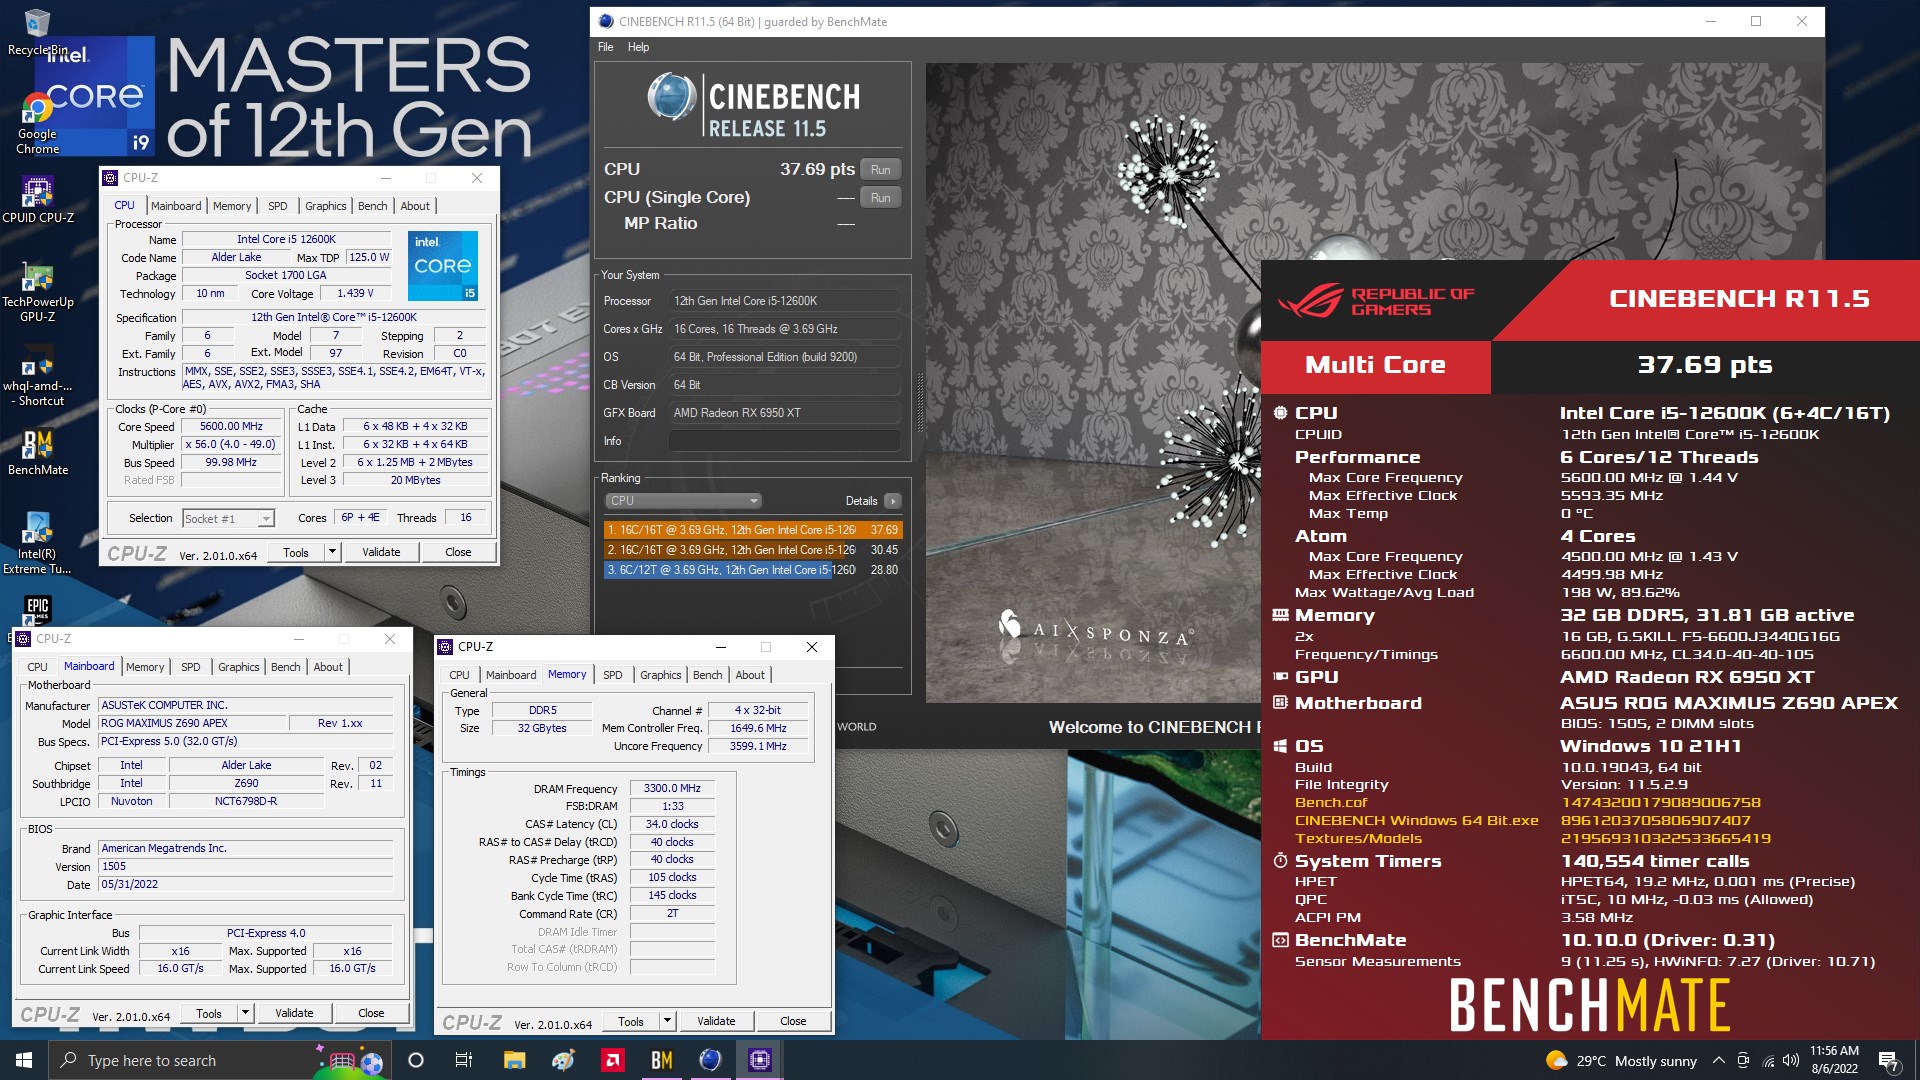Open the notification center icon
This screenshot has height=1080, width=1920.
pos(1888,1061)
